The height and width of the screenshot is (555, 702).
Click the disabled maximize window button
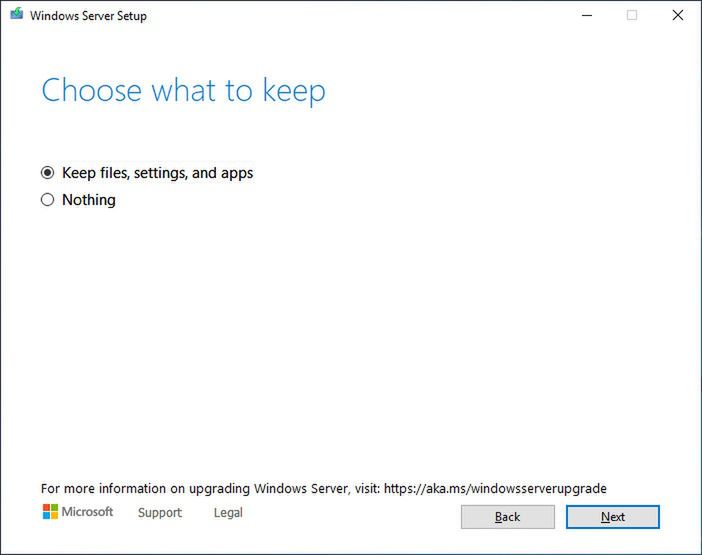click(632, 15)
